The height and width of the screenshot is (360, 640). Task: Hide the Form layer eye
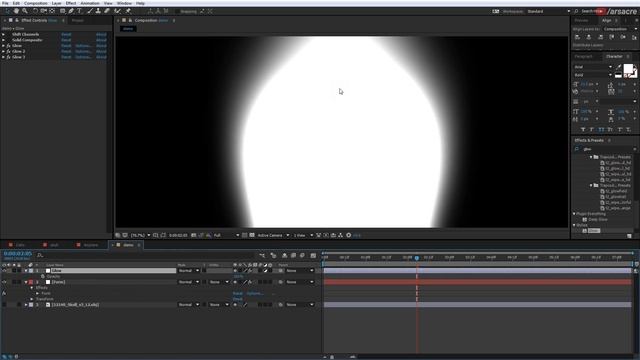[4, 282]
